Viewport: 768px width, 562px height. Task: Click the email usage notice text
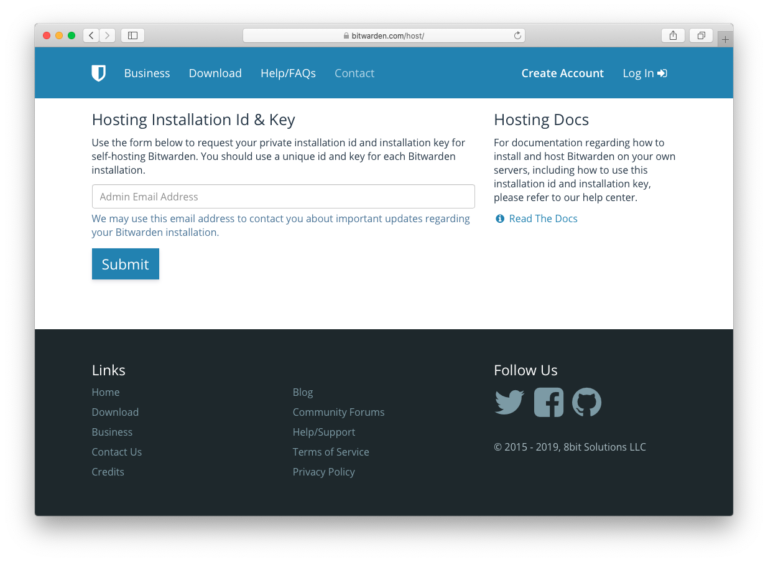point(281,225)
